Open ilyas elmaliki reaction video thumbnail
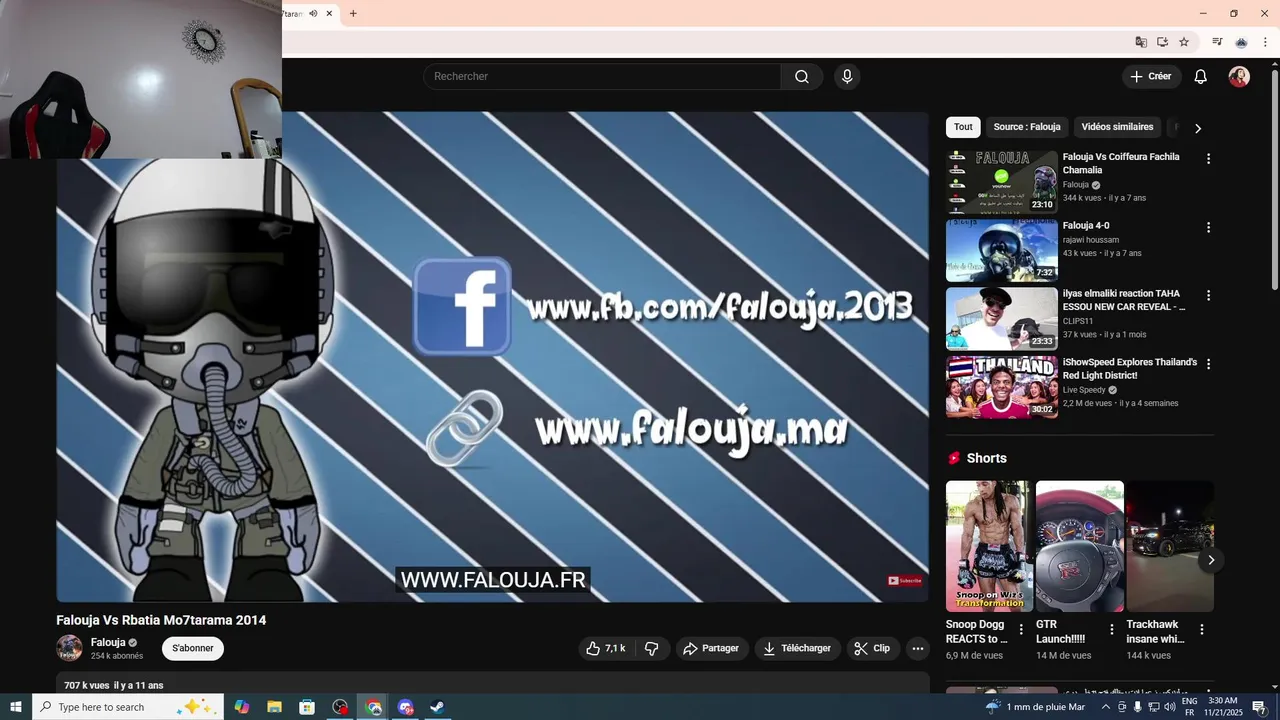 point(1002,318)
